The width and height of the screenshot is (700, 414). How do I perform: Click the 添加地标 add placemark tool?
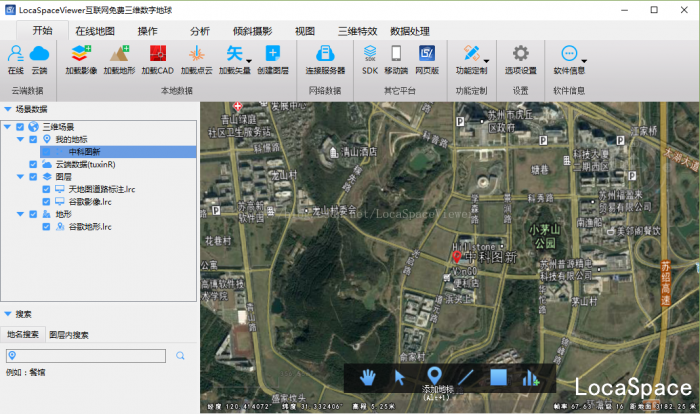point(434,375)
